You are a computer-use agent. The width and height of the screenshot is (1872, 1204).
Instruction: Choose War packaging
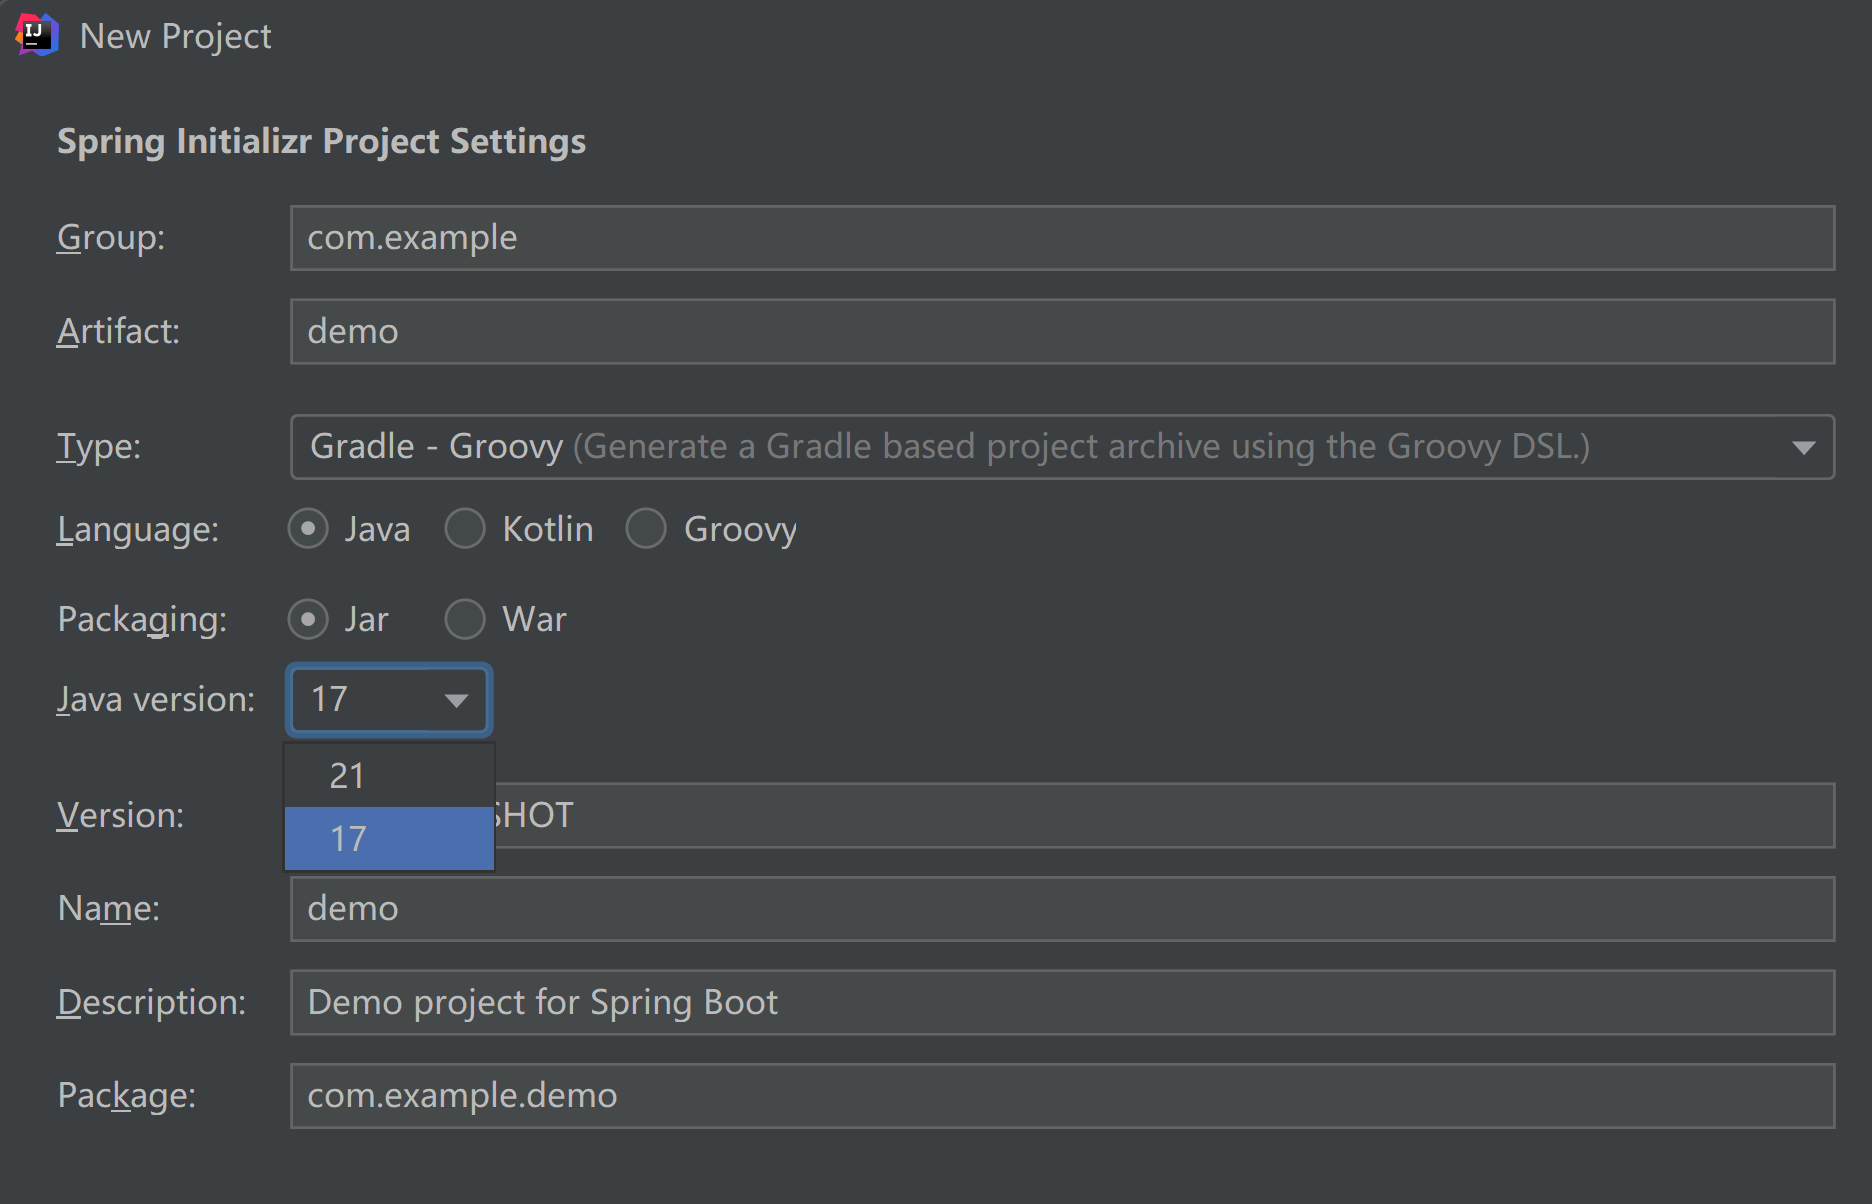point(465,619)
